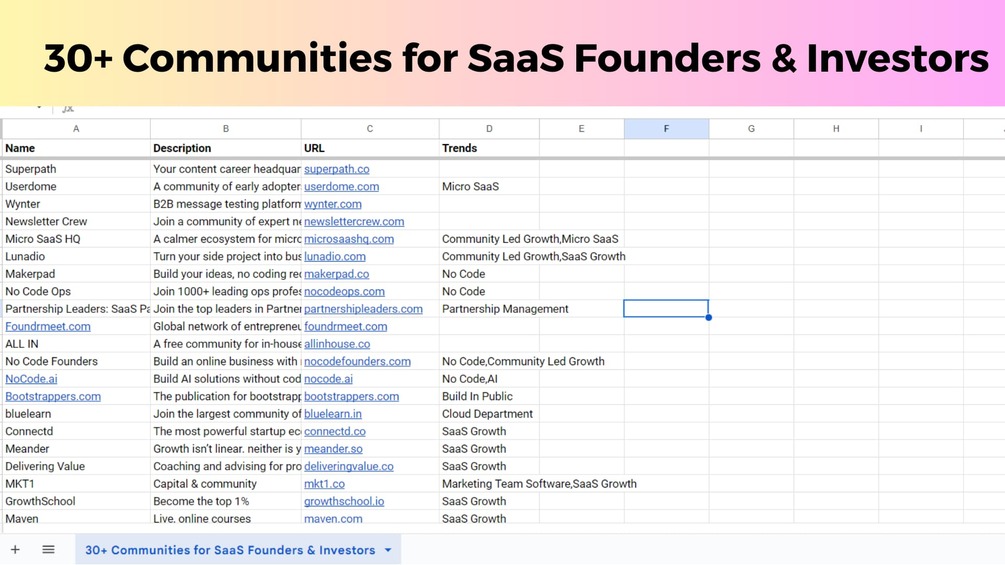Image resolution: width=1005 pixels, height=565 pixels.
Task: Open the lunadio.com link
Action: [335, 256]
